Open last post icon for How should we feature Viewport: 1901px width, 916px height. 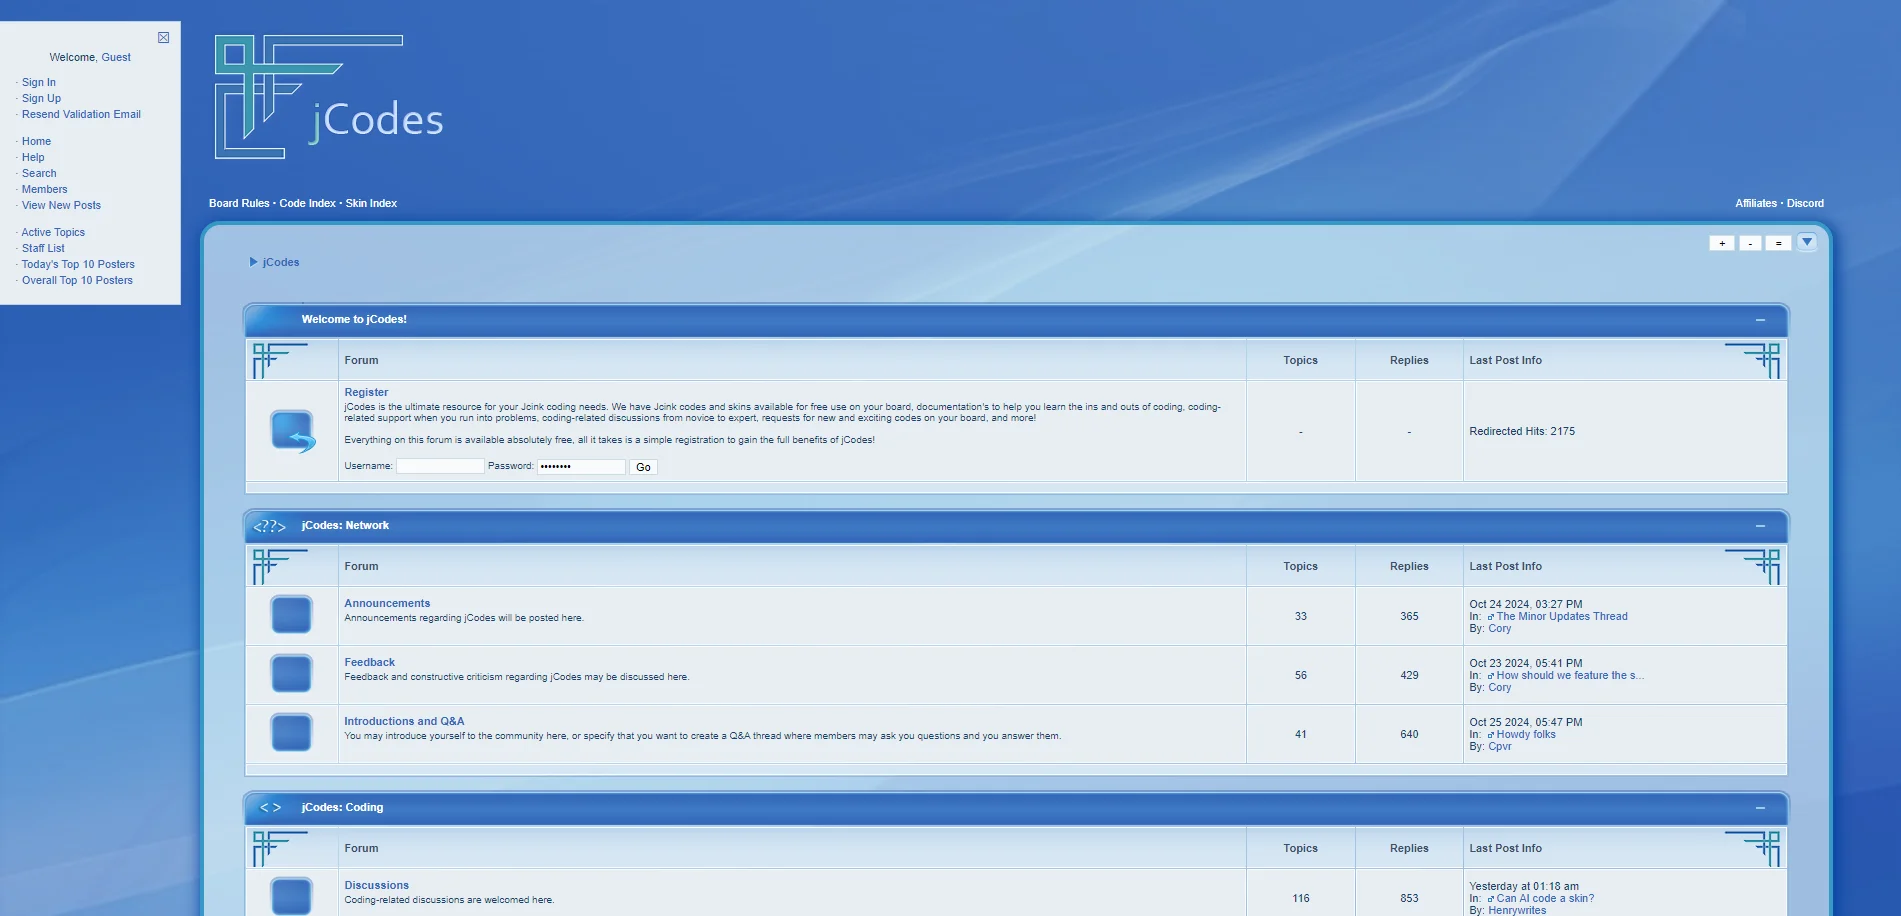(x=1490, y=676)
